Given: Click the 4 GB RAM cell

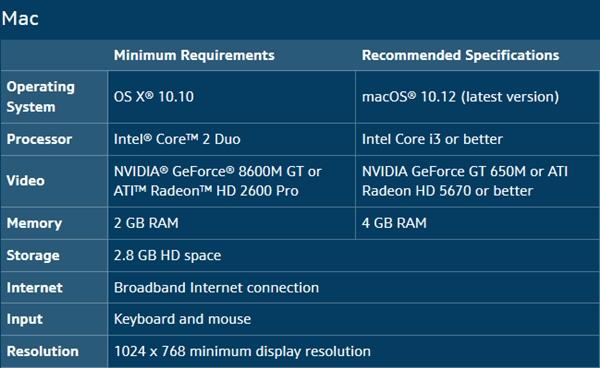Looking at the screenshot, I should coord(478,223).
